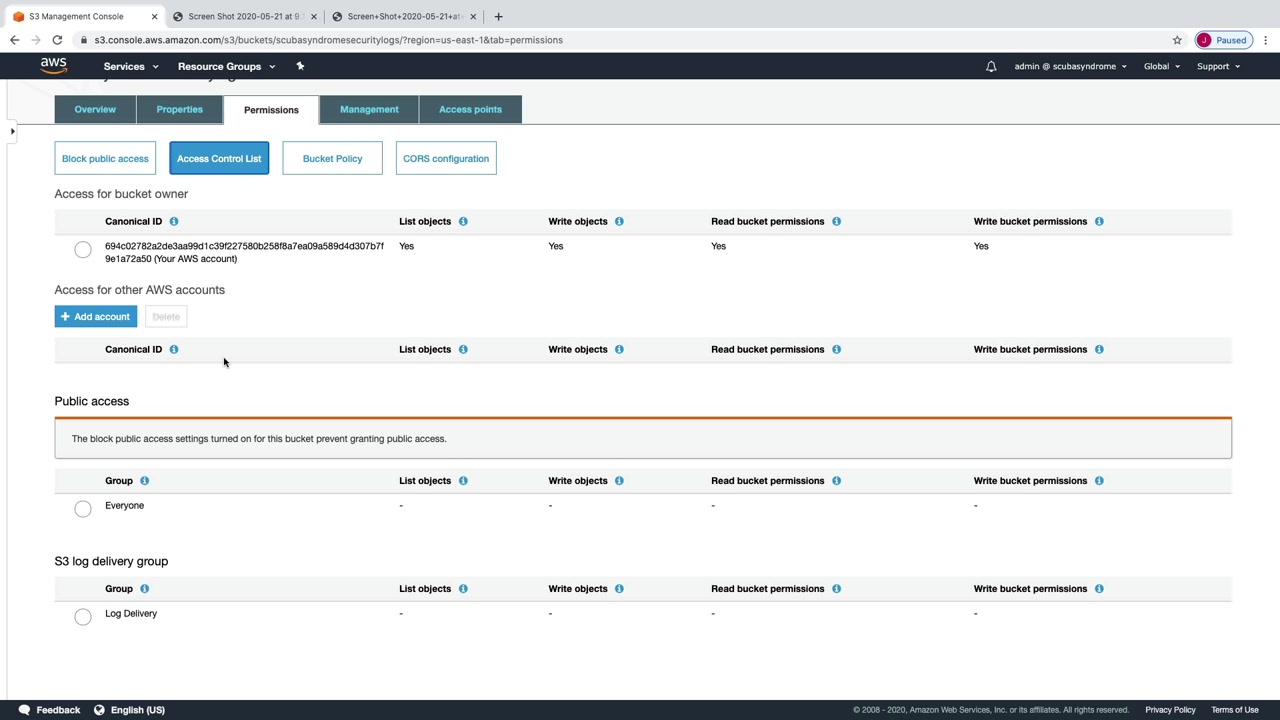Bookmark this page with the star icon
Screen dimensions: 1280x720
[1177, 40]
